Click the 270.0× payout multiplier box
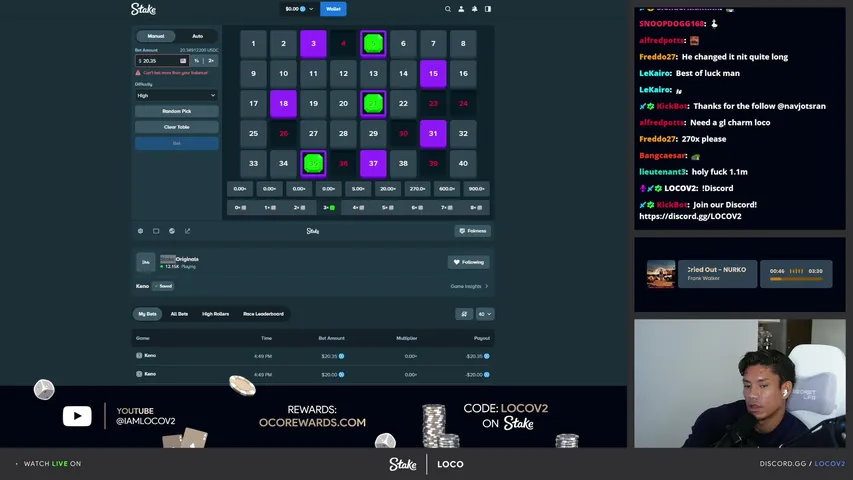 point(417,189)
